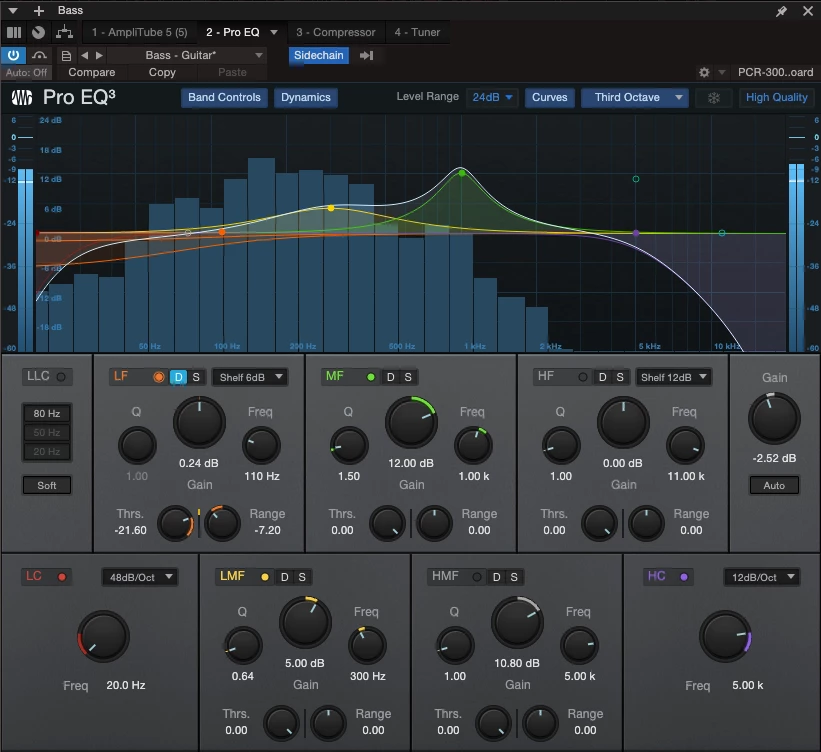Click the Band Controls button

[x=224, y=98]
